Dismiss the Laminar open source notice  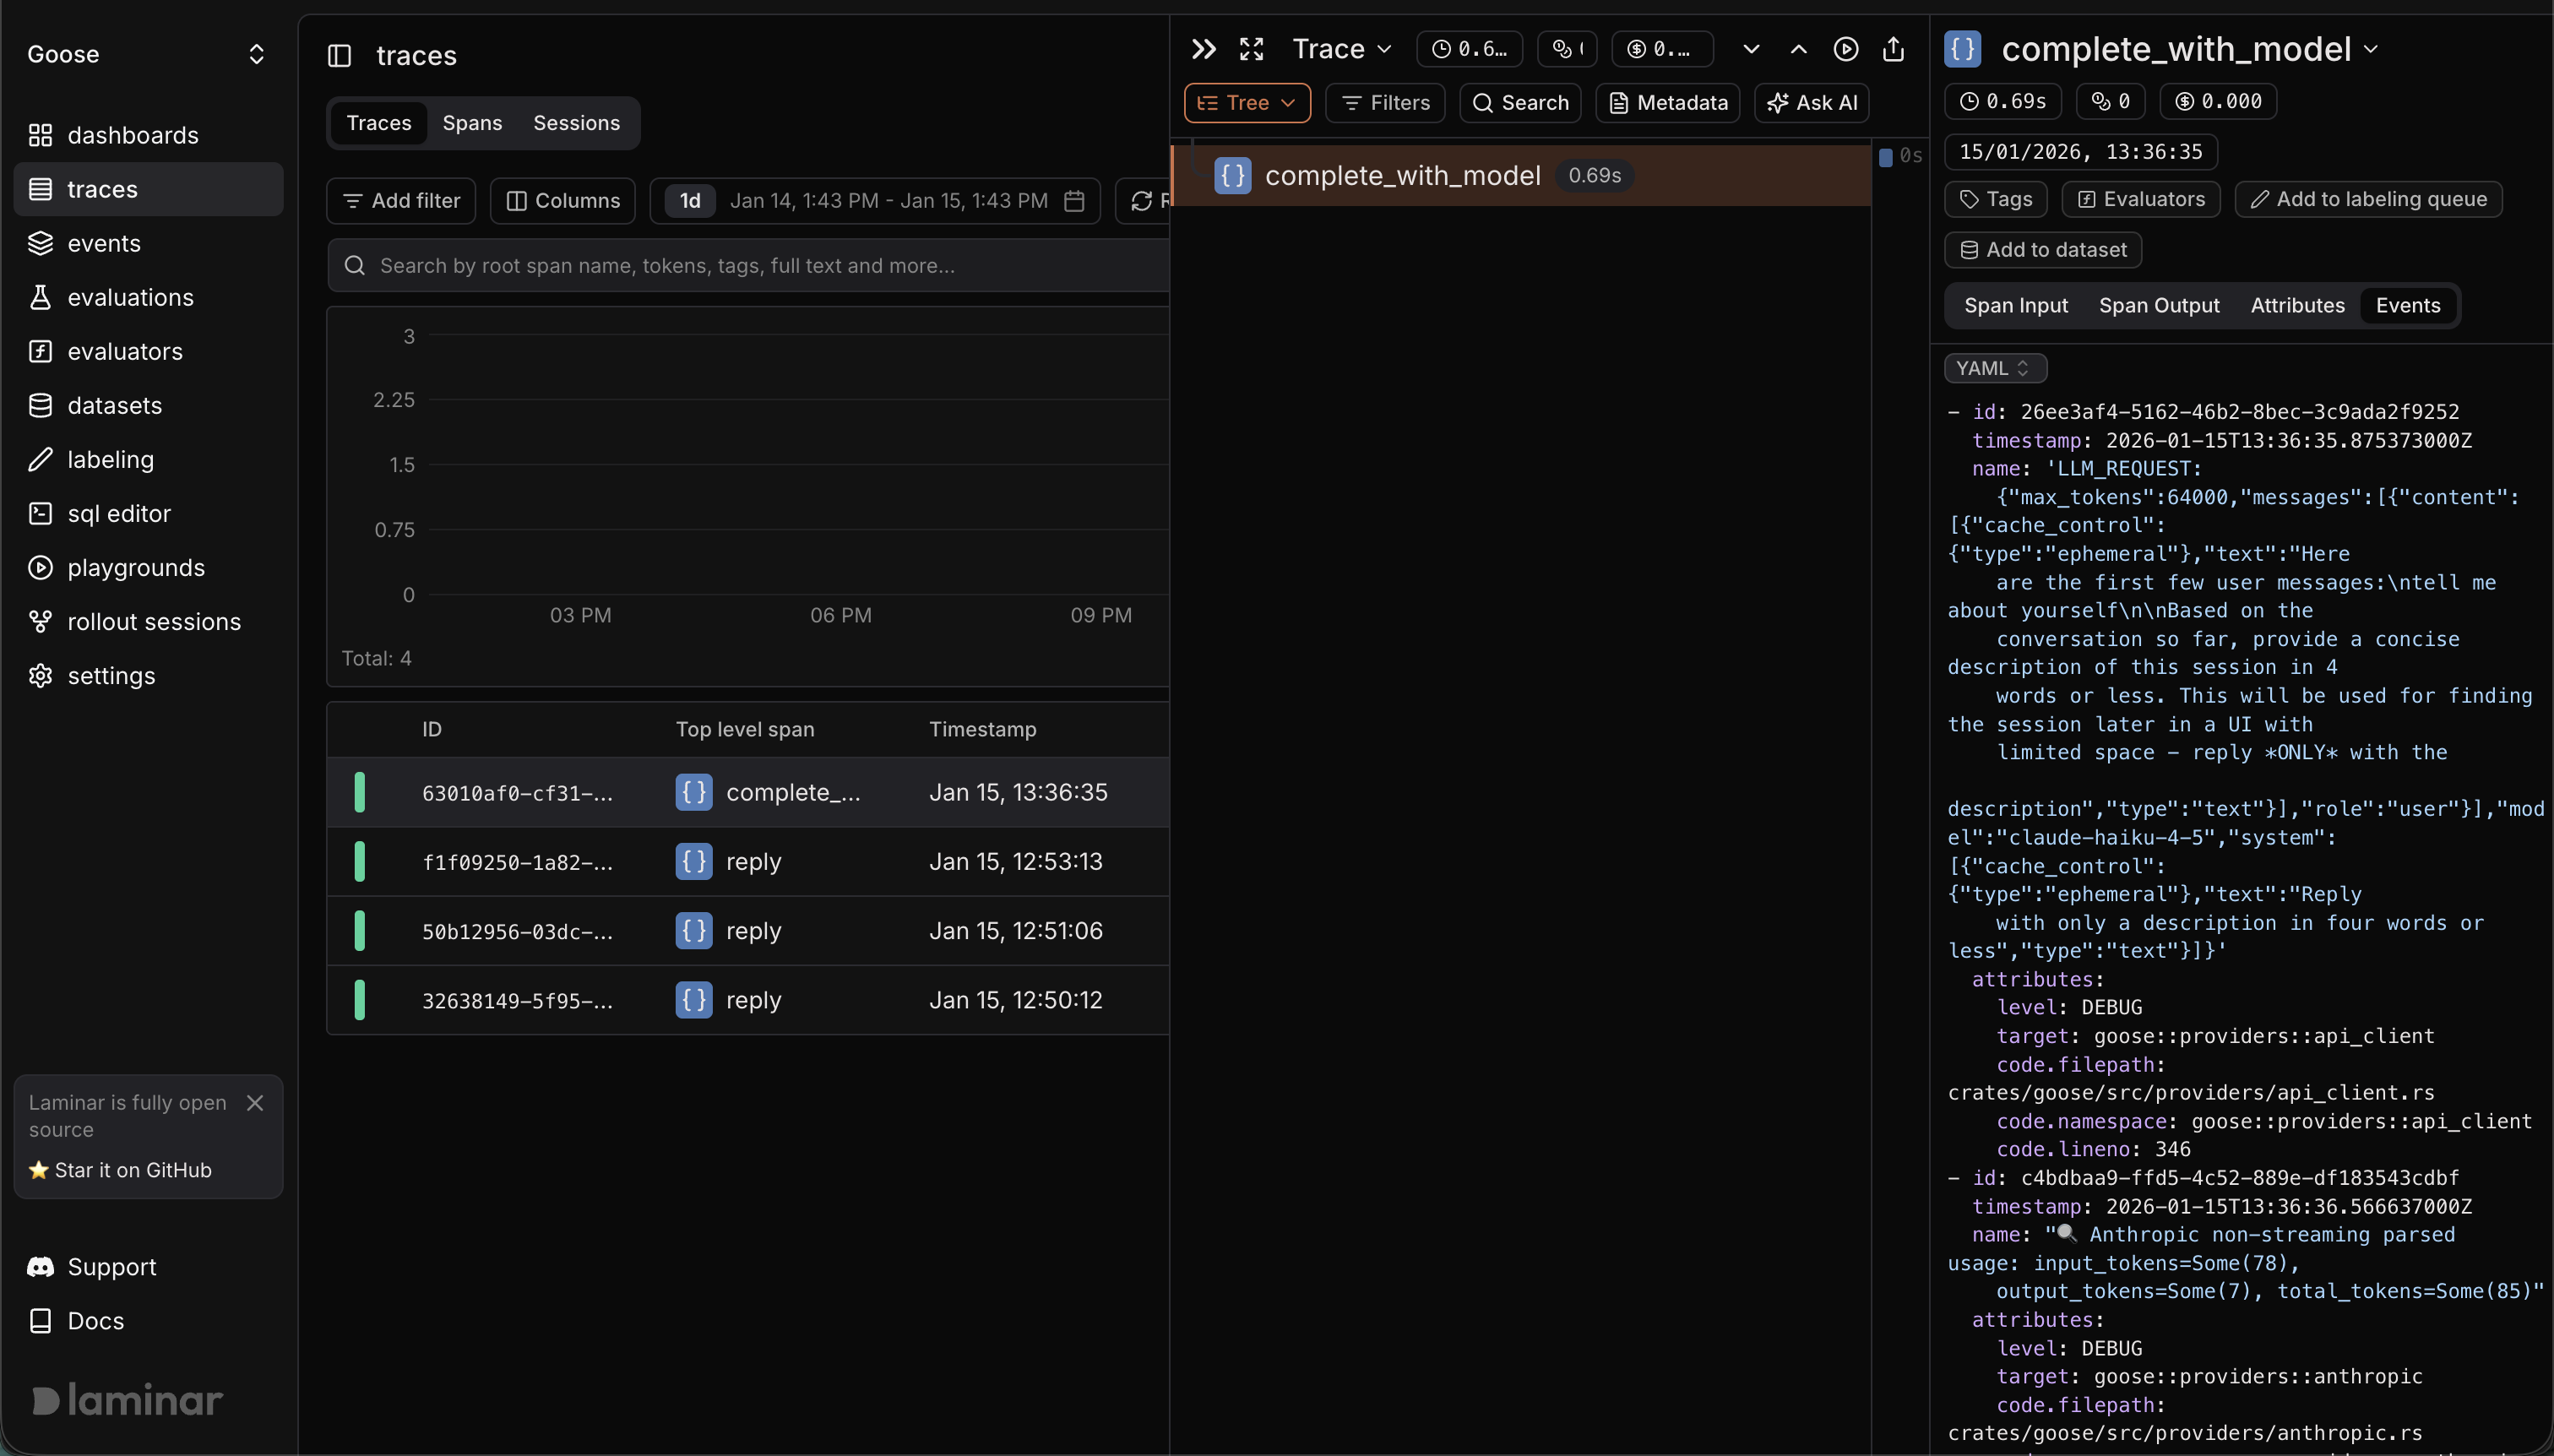coord(255,1102)
